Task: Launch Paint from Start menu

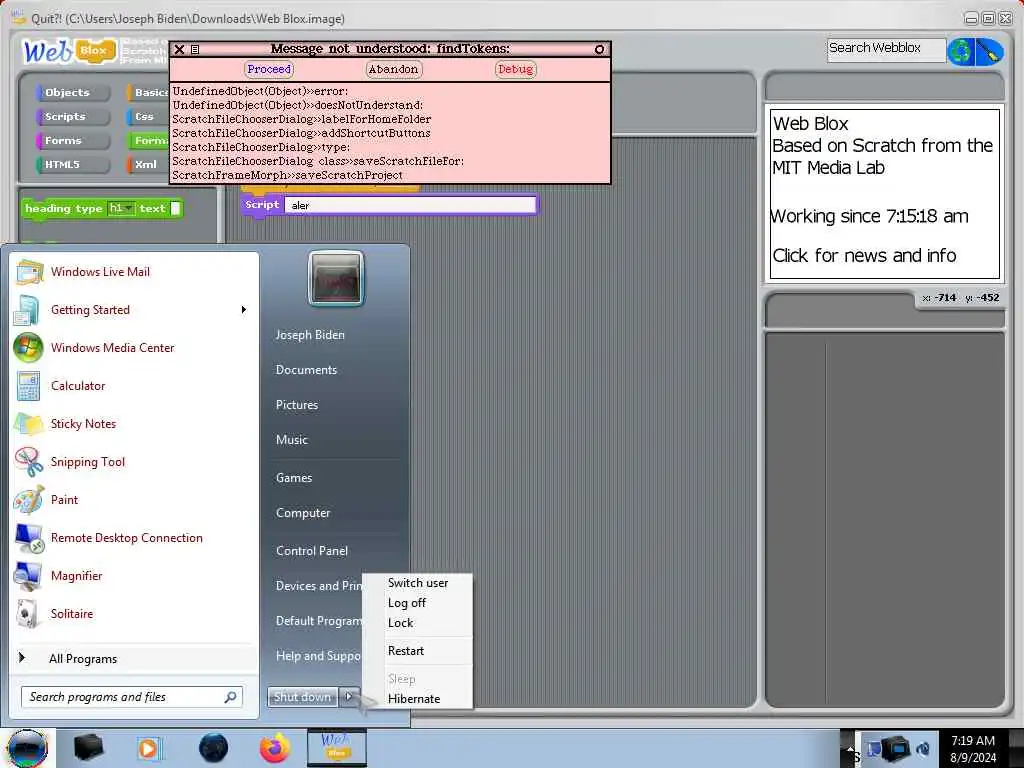Action: (134, 500)
